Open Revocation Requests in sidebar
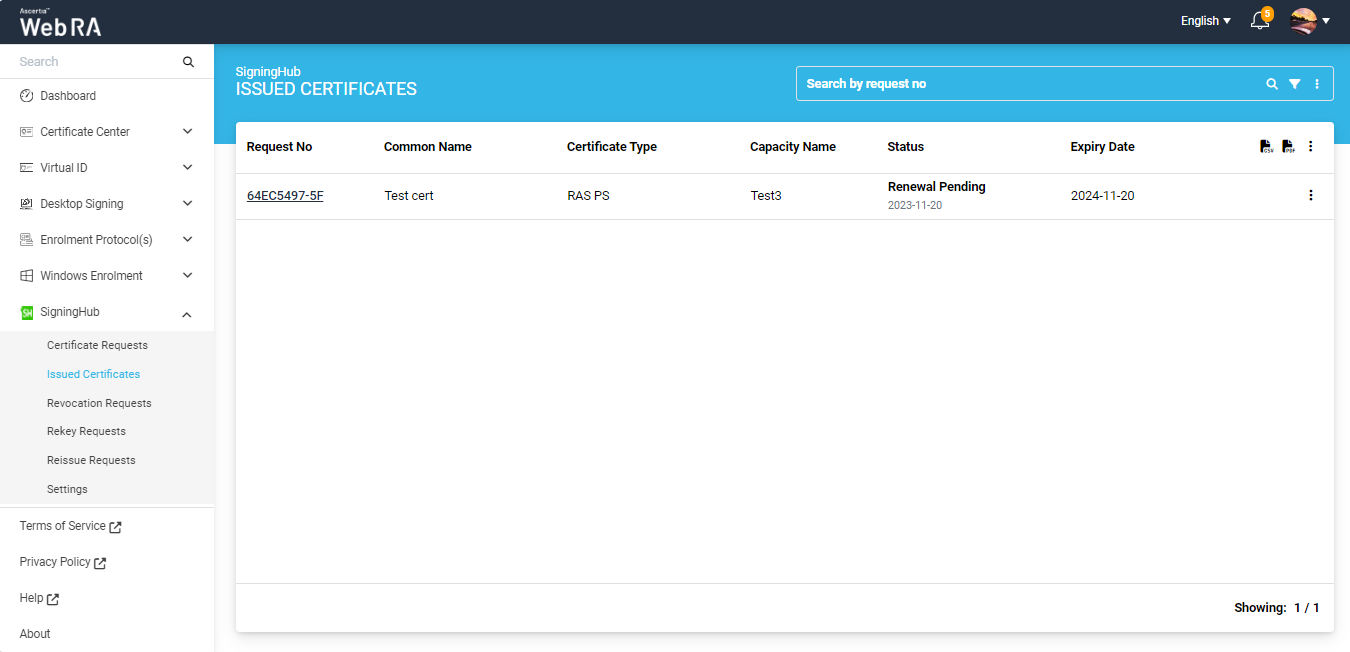Screen dimensions: 1350x652 click(99, 403)
